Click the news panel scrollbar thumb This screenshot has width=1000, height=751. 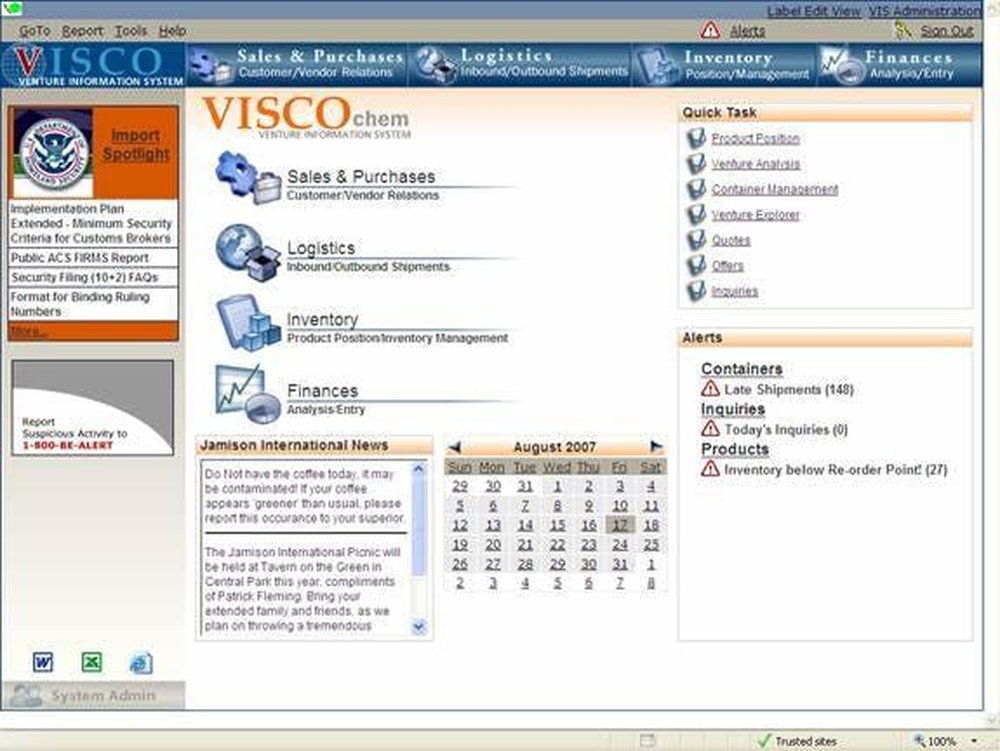tap(418, 526)
